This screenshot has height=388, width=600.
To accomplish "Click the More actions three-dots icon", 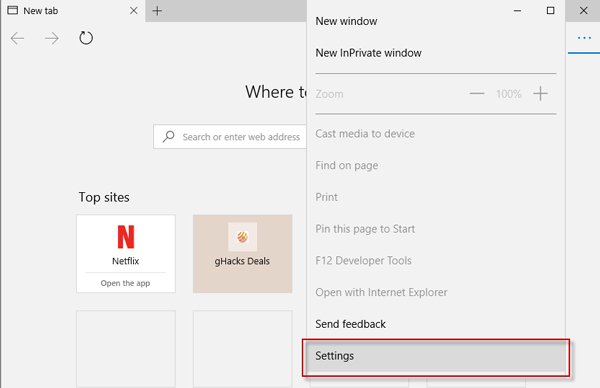I will (584, 38).
